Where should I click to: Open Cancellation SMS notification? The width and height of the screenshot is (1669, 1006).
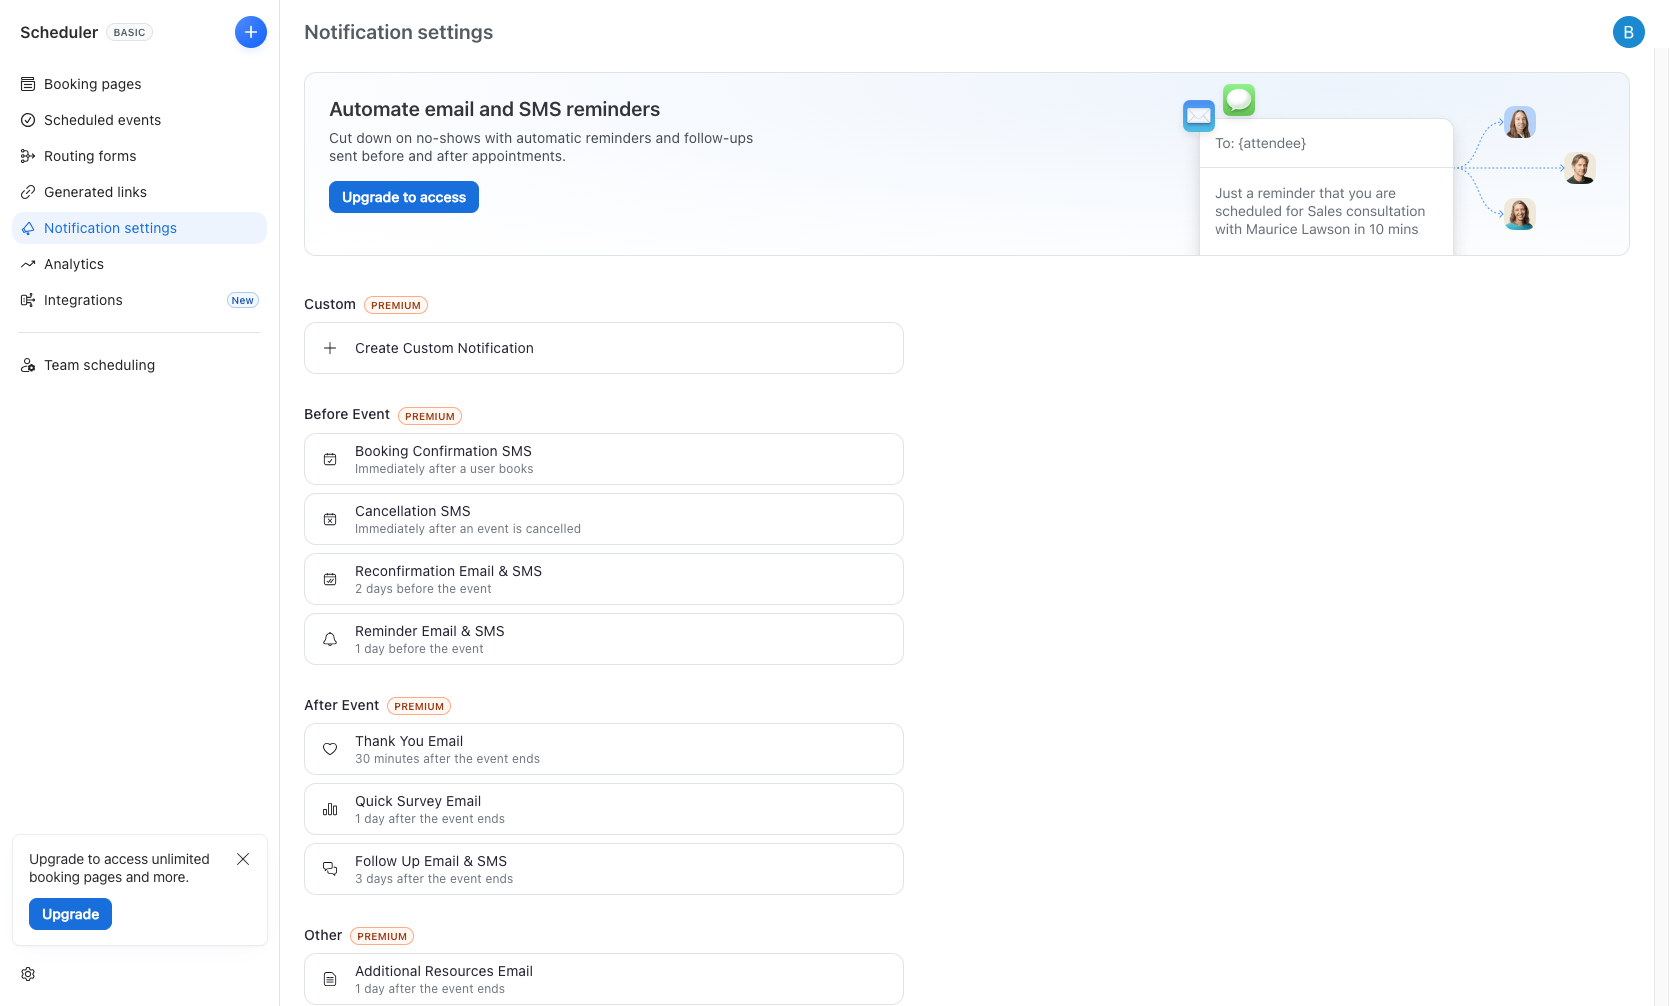click(x=604, y=519)
